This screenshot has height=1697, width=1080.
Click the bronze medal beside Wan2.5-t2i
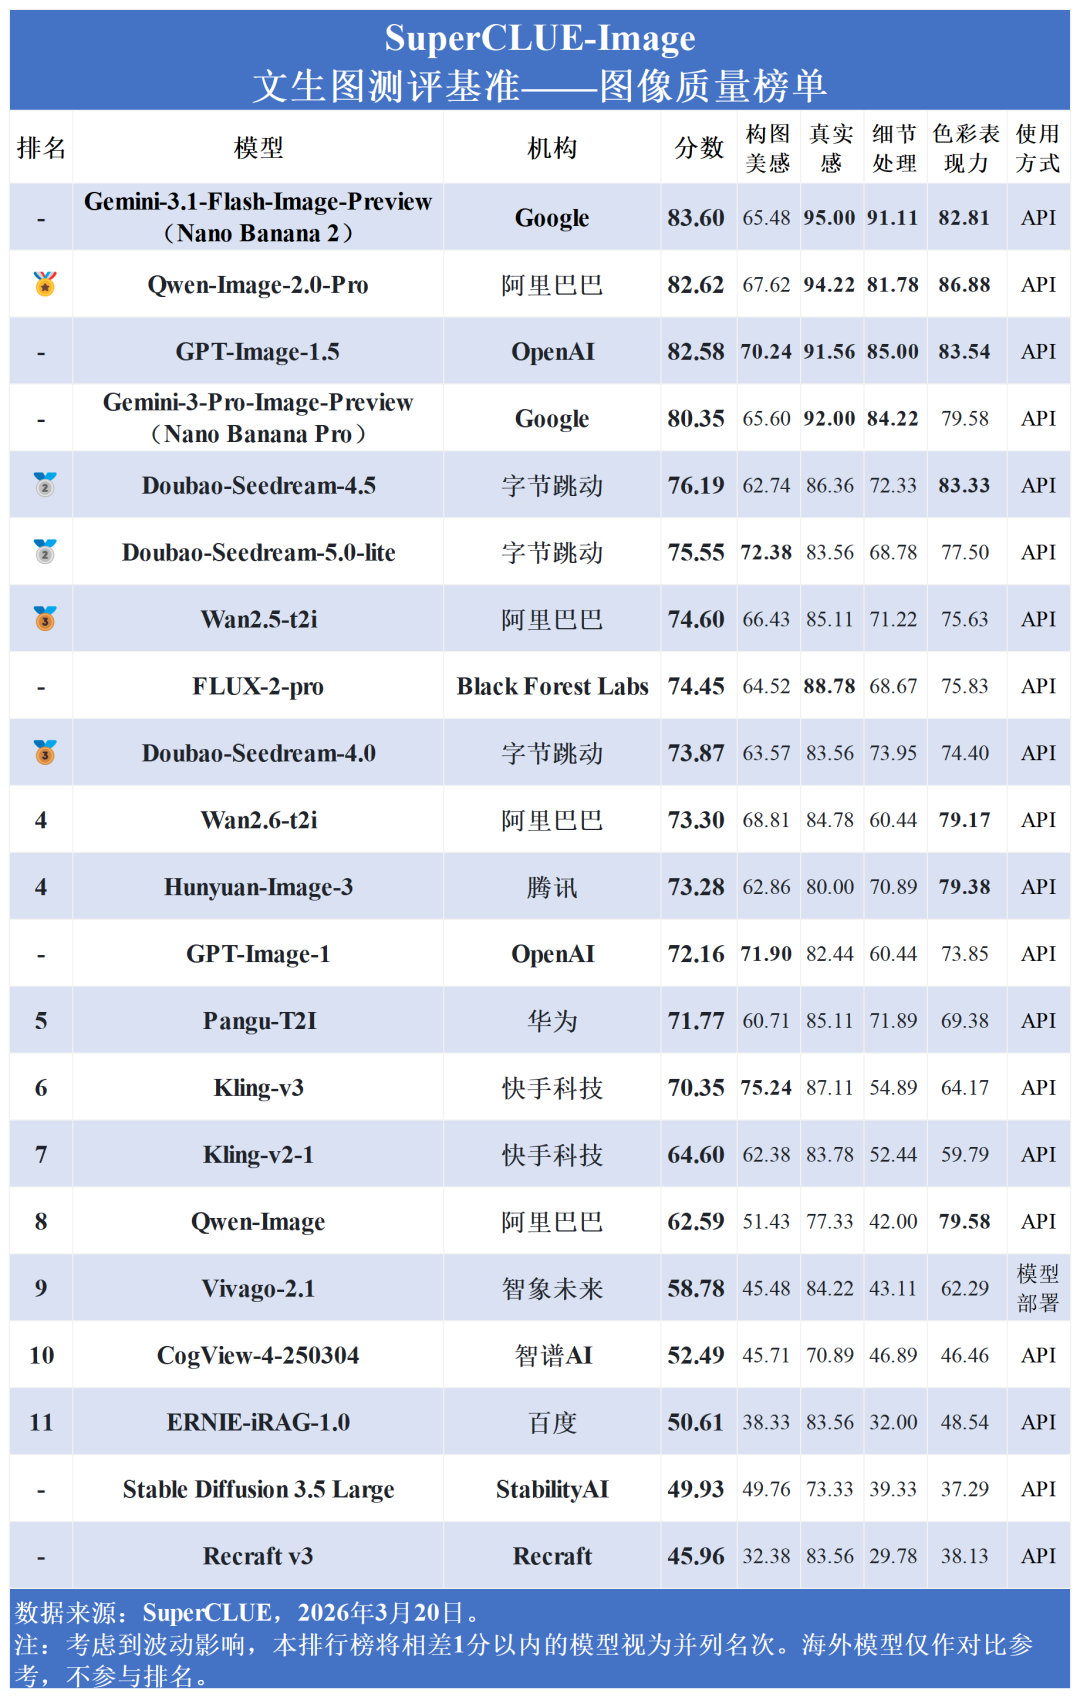tap(45, 619)
